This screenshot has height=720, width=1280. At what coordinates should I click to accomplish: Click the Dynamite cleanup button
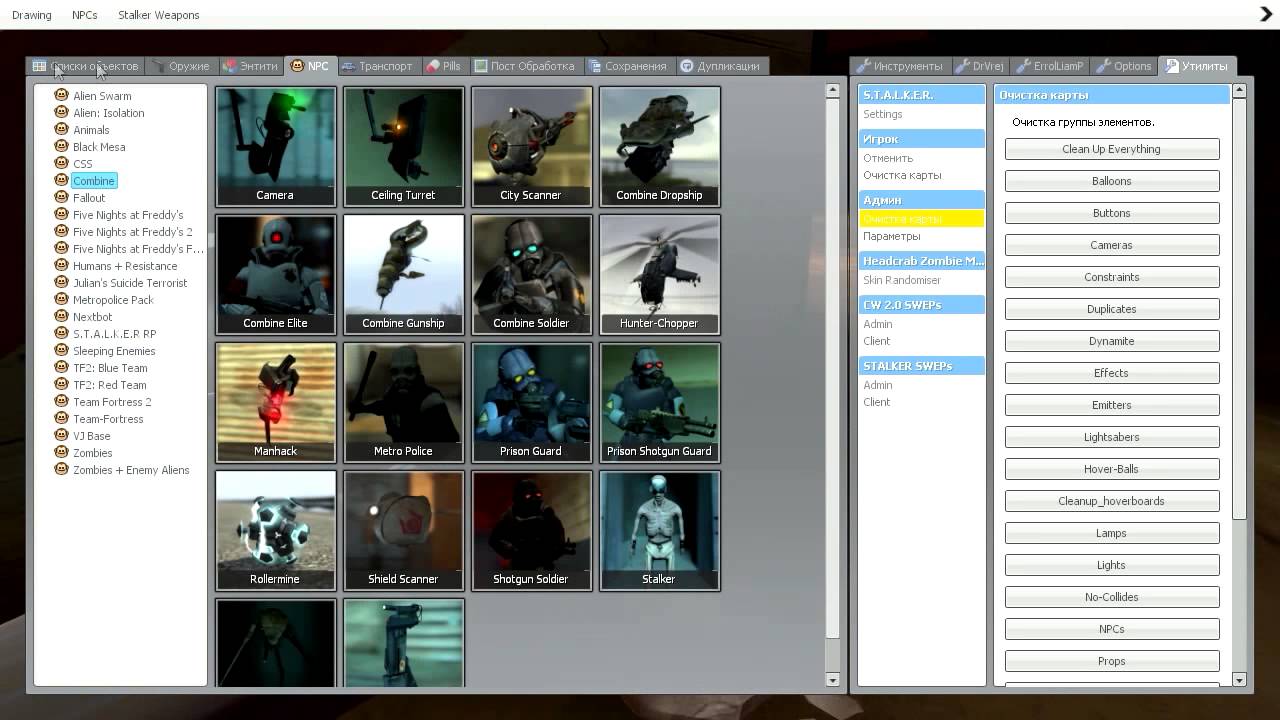coord(1112,341)
